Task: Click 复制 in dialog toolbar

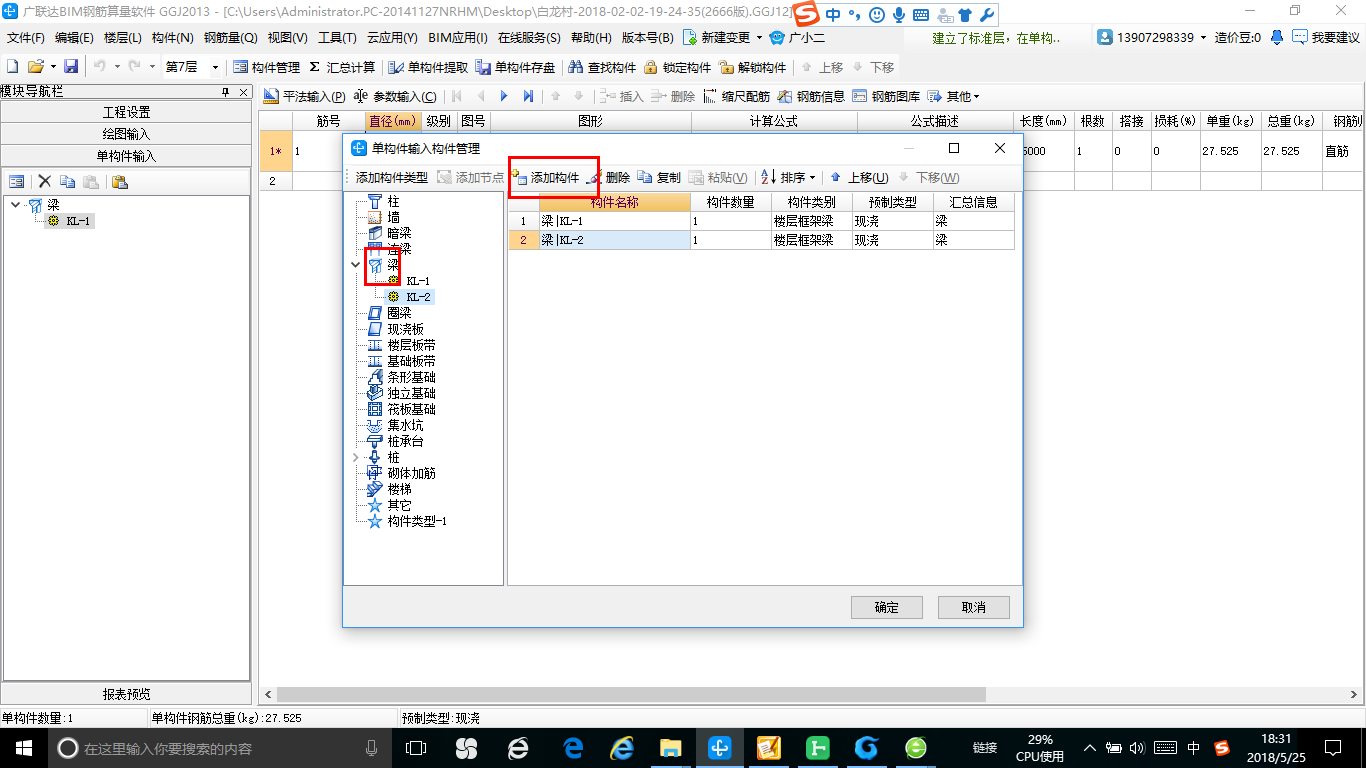Action: point(659,177)
